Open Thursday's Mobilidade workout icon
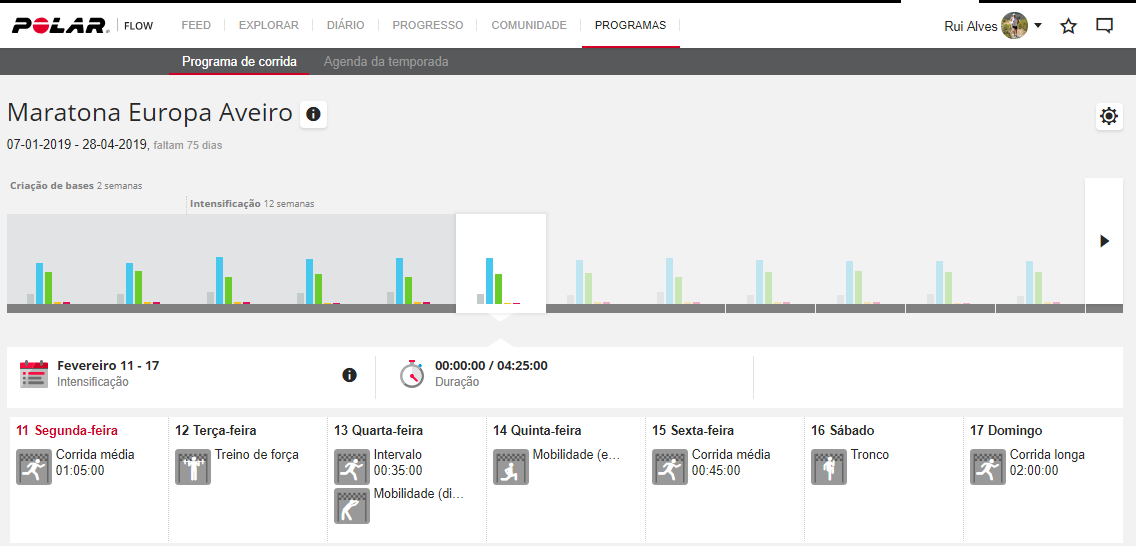The height and width of the screenshot is (546, 1136). pos(511,467)
